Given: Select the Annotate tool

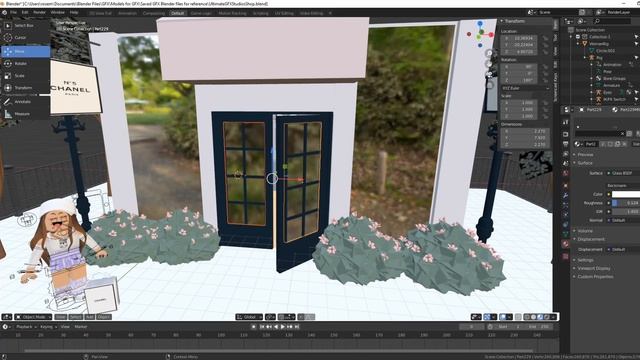Looking at the screenshot, I should 25,102.
